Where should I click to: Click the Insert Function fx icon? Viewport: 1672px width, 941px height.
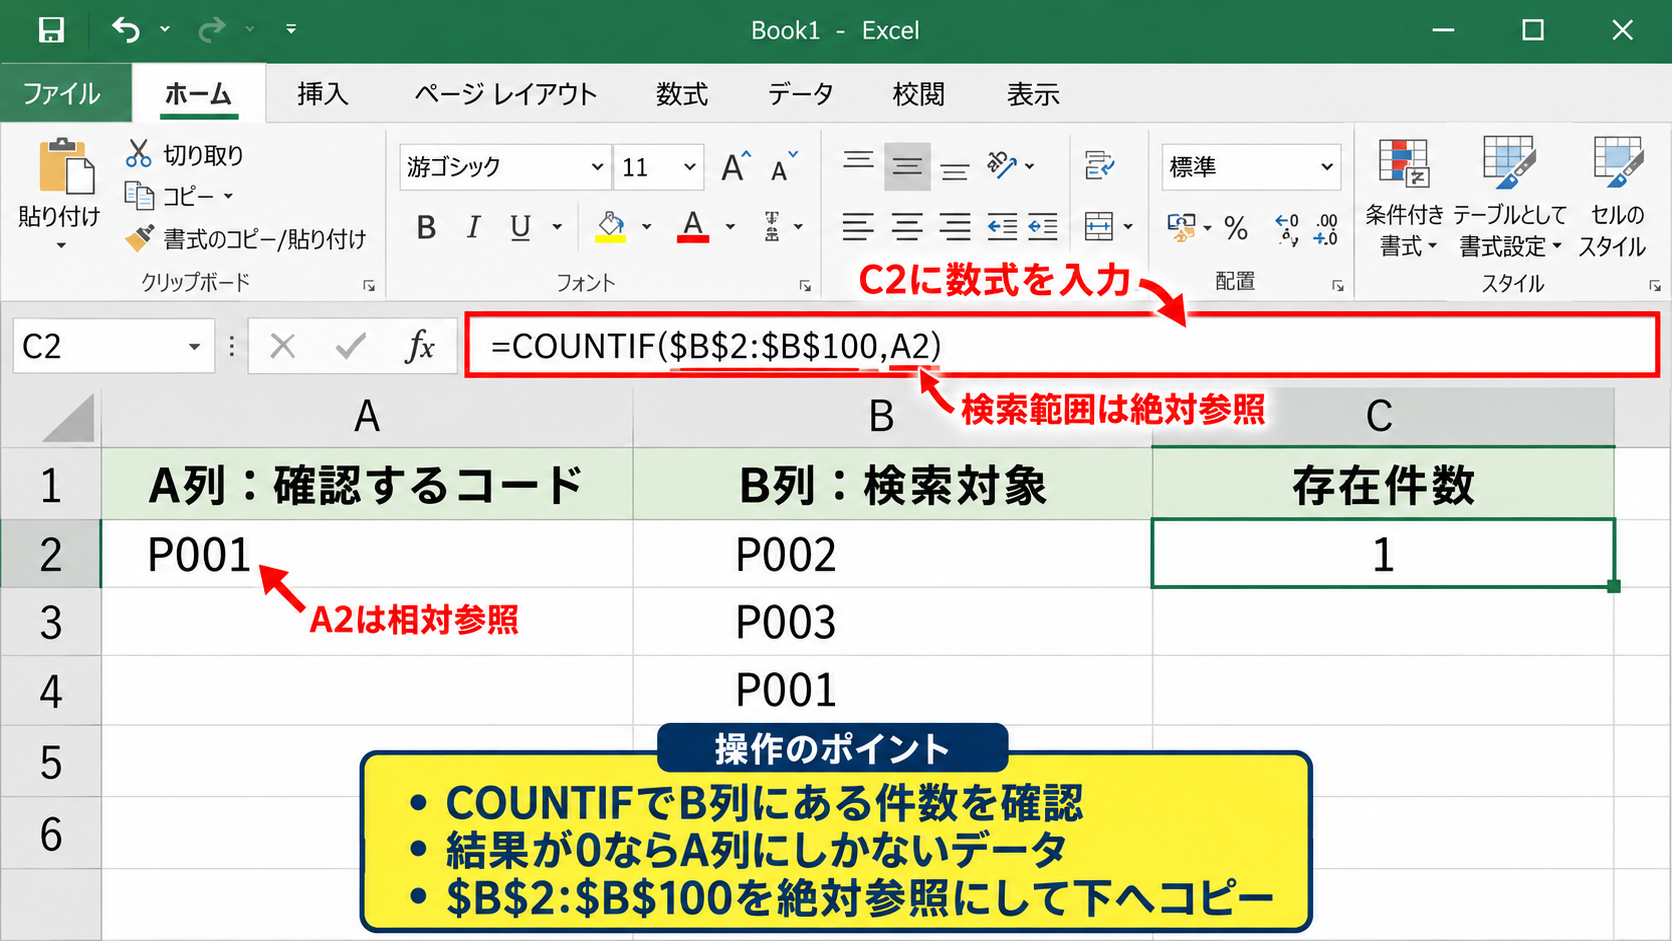coord(420,346)
